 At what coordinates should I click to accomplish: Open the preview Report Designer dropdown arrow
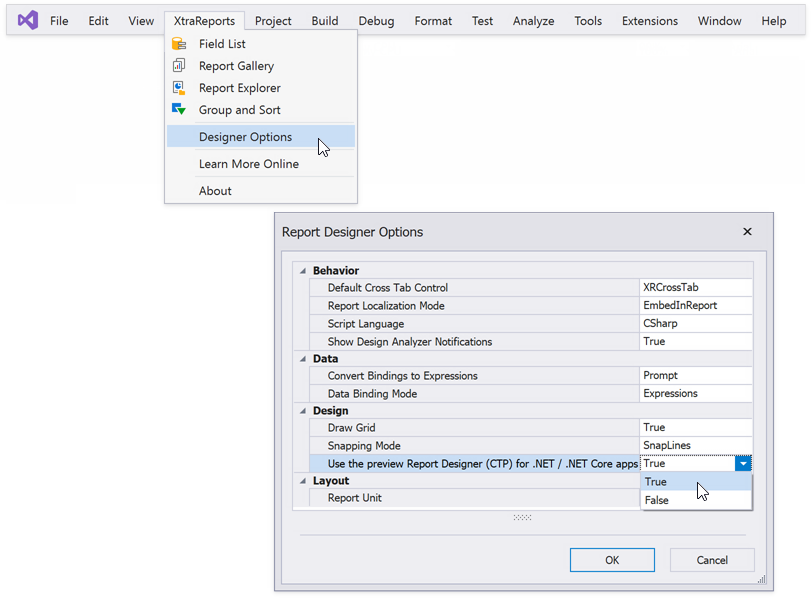[743, 463]
